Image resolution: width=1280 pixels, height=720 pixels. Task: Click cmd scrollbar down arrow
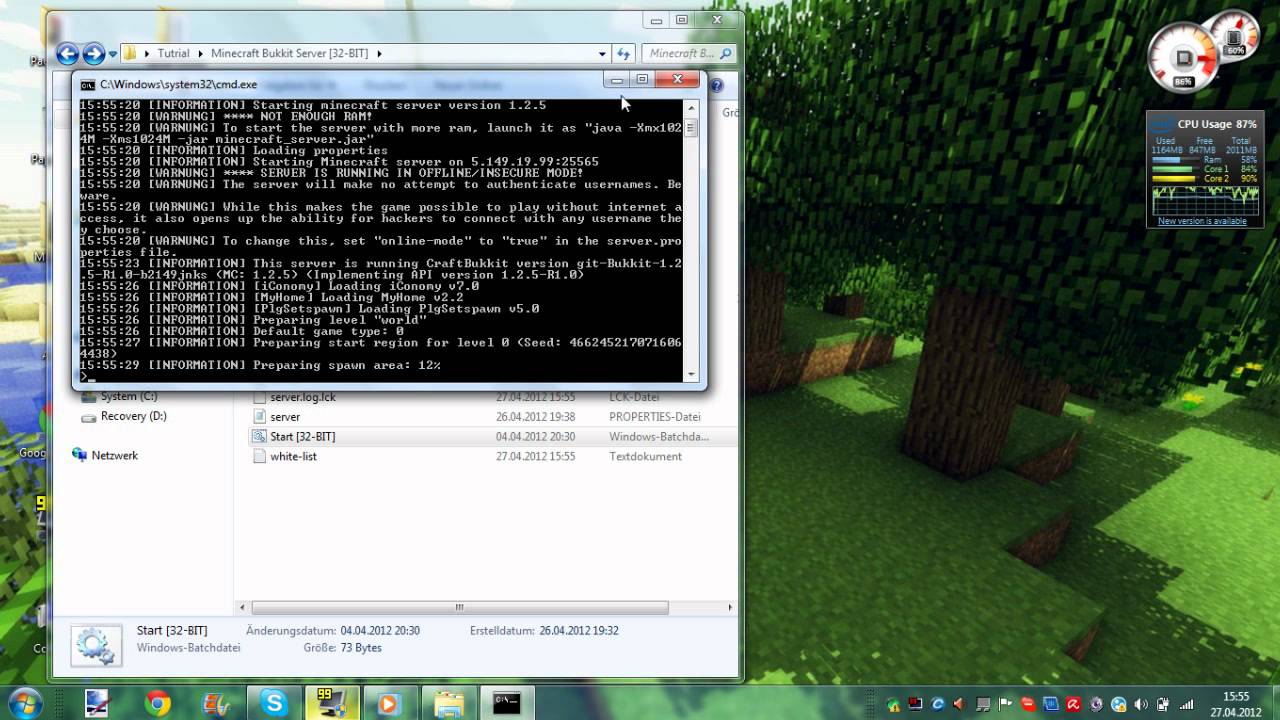690,374
